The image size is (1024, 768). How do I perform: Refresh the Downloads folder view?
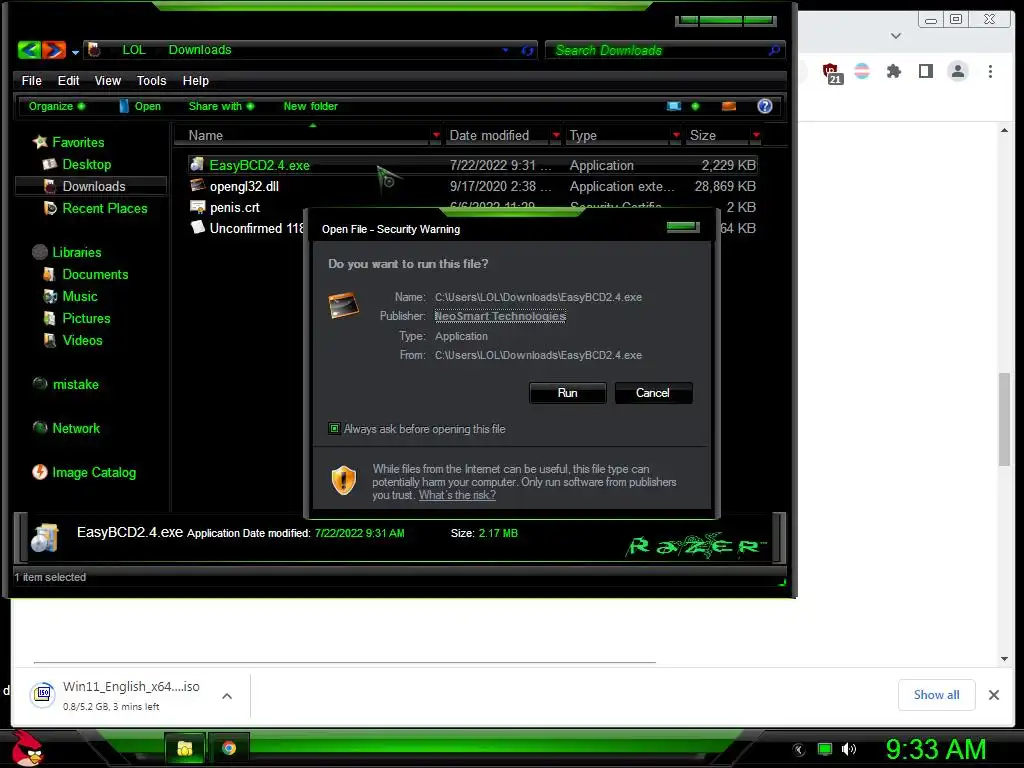click(528, 50)
